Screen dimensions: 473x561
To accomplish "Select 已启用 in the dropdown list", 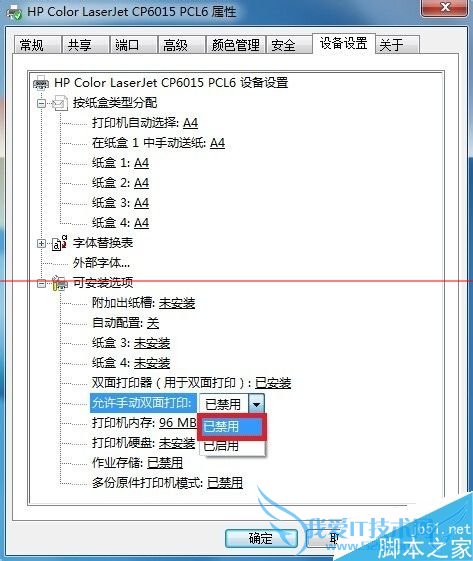I will tap(232, 446).
